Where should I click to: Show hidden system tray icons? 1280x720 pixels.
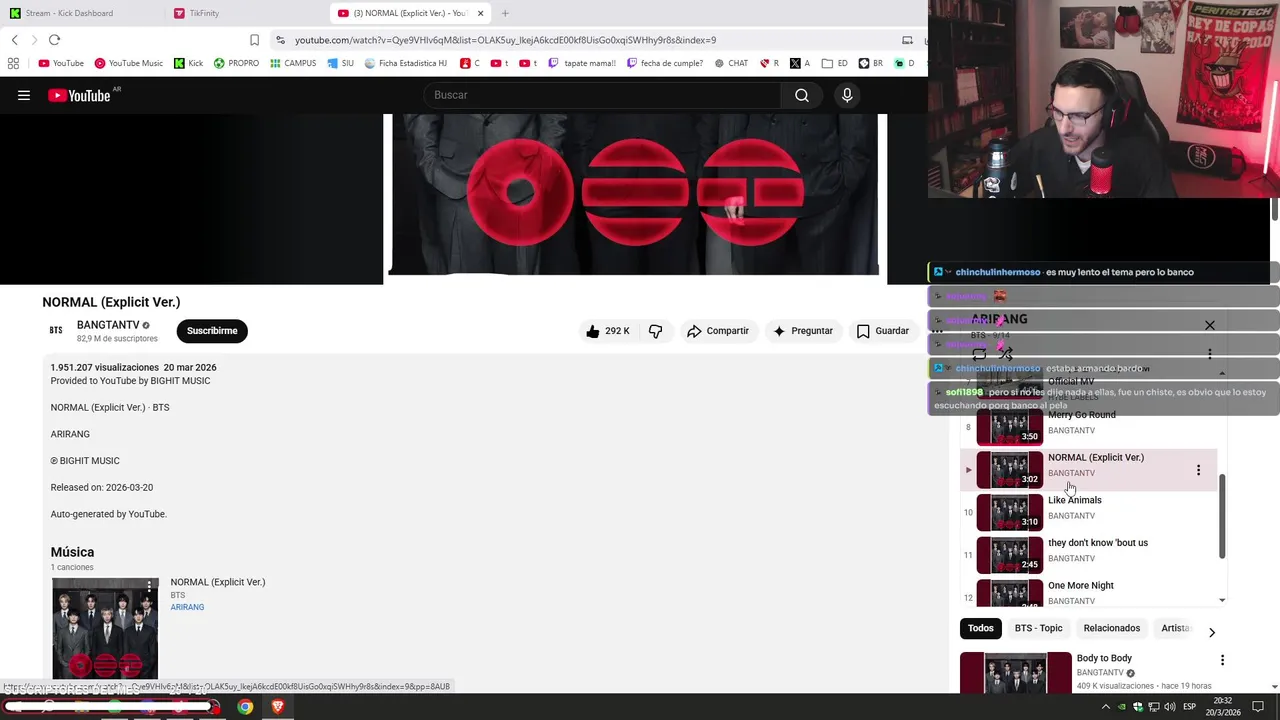pyautogui.click(x=1105, y=707)
